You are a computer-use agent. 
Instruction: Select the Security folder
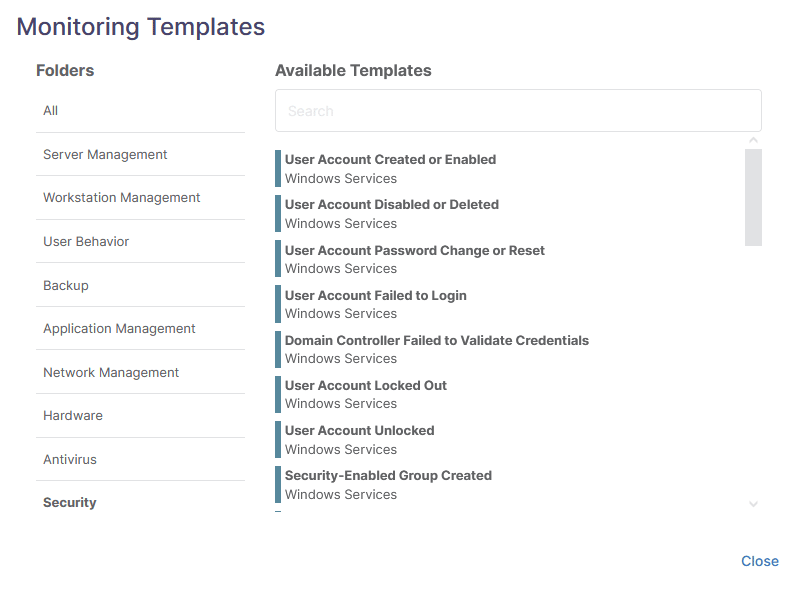pyautogui.click(x=140, y=502)
